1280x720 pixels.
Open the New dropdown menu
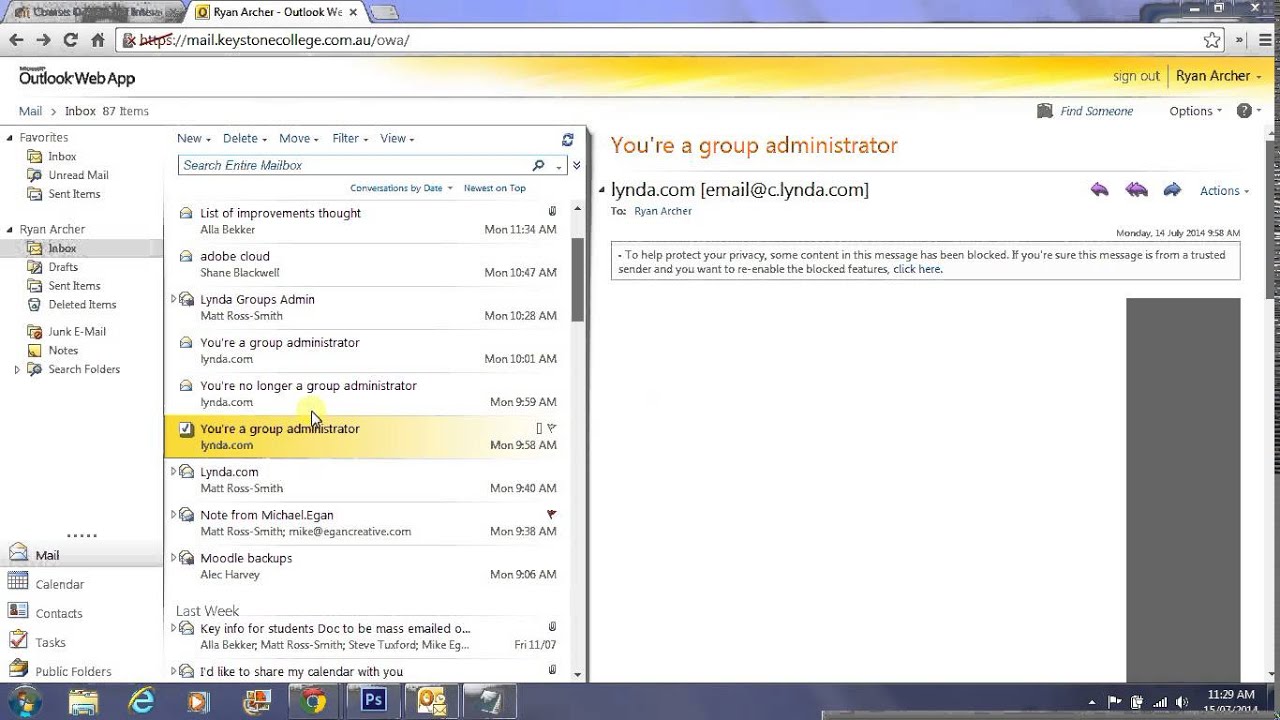click(x=194, y=139)
